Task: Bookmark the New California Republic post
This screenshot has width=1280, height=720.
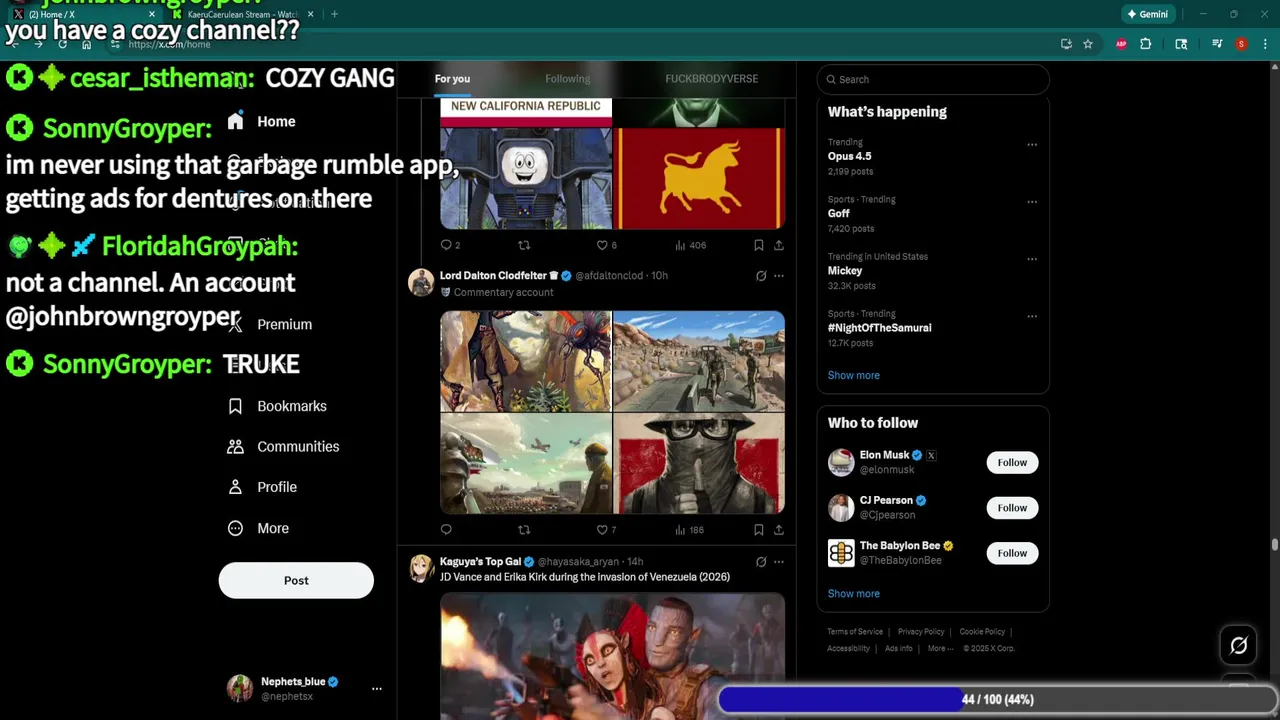Action: (x=759, y=245)
